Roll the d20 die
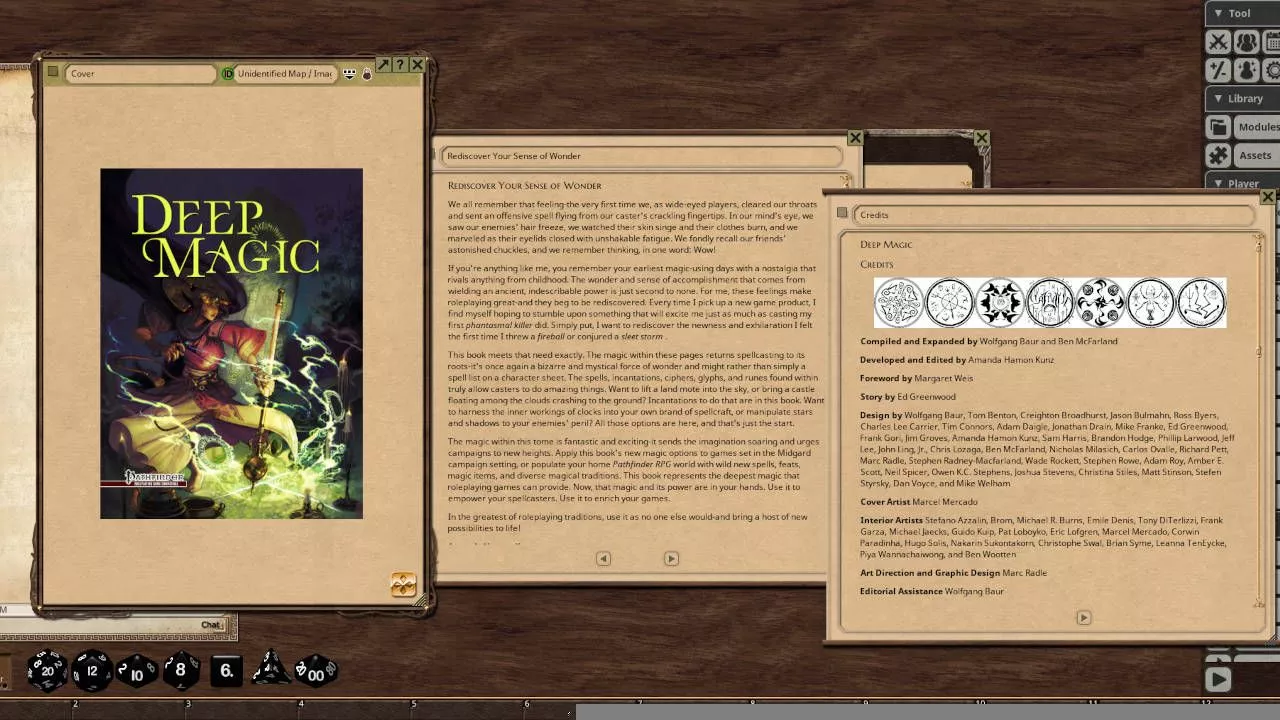Image resolution: width=1280 pixels, height=720 pixels. click(46, 670)
